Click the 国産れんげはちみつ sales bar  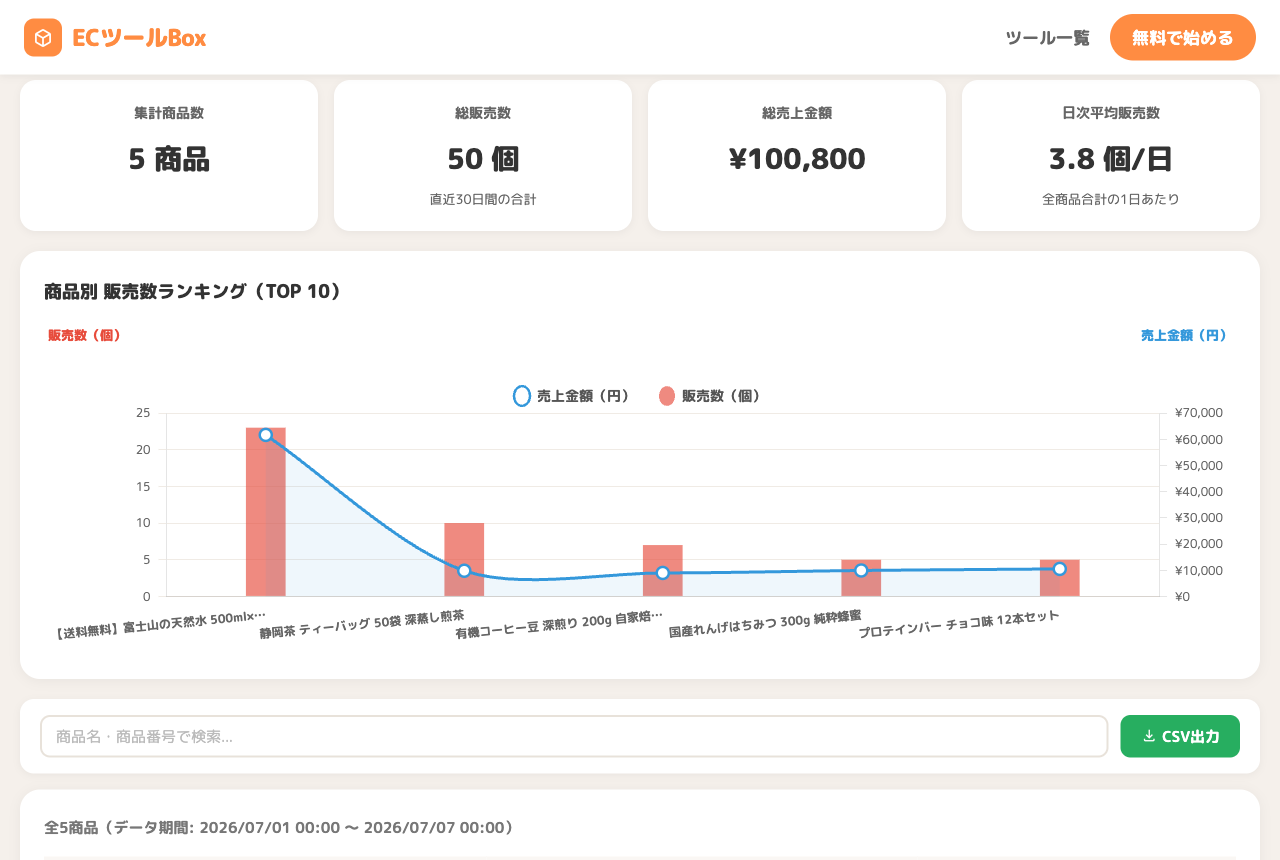(x=861, y=578)
